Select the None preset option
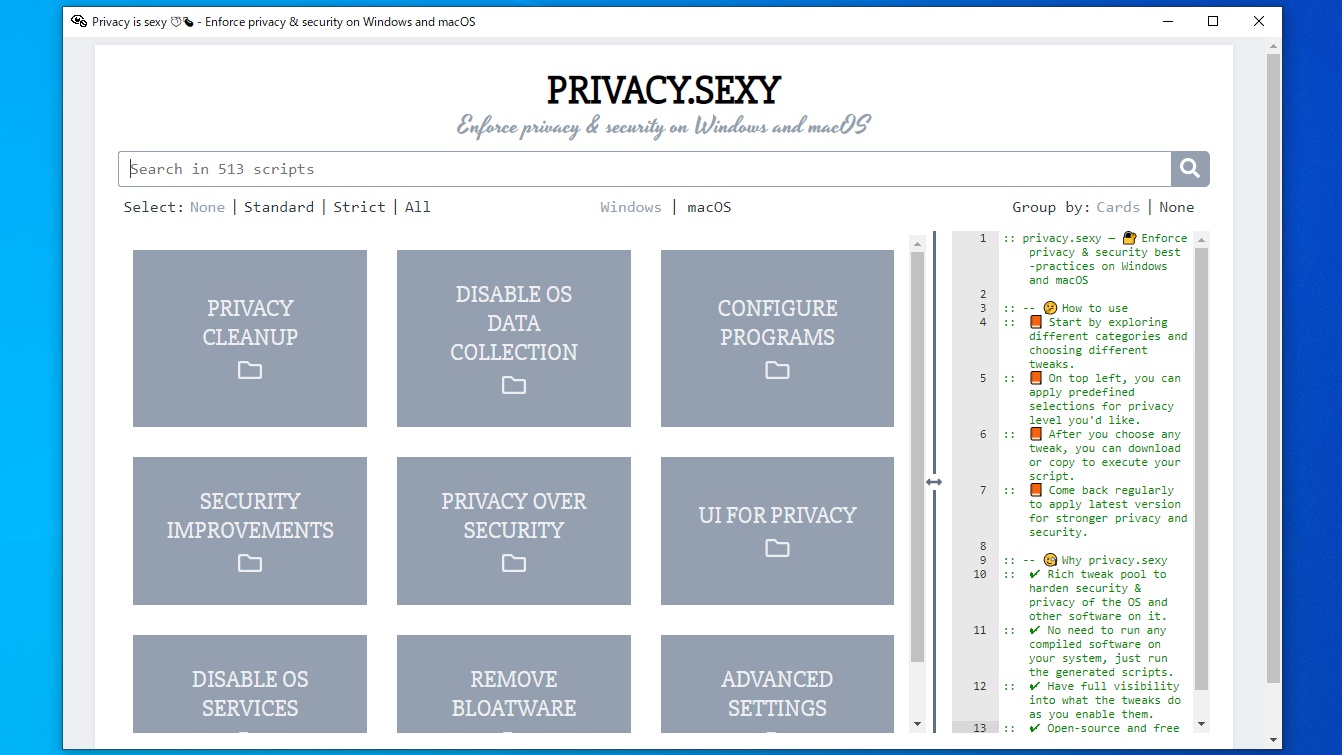 [207, 207]
